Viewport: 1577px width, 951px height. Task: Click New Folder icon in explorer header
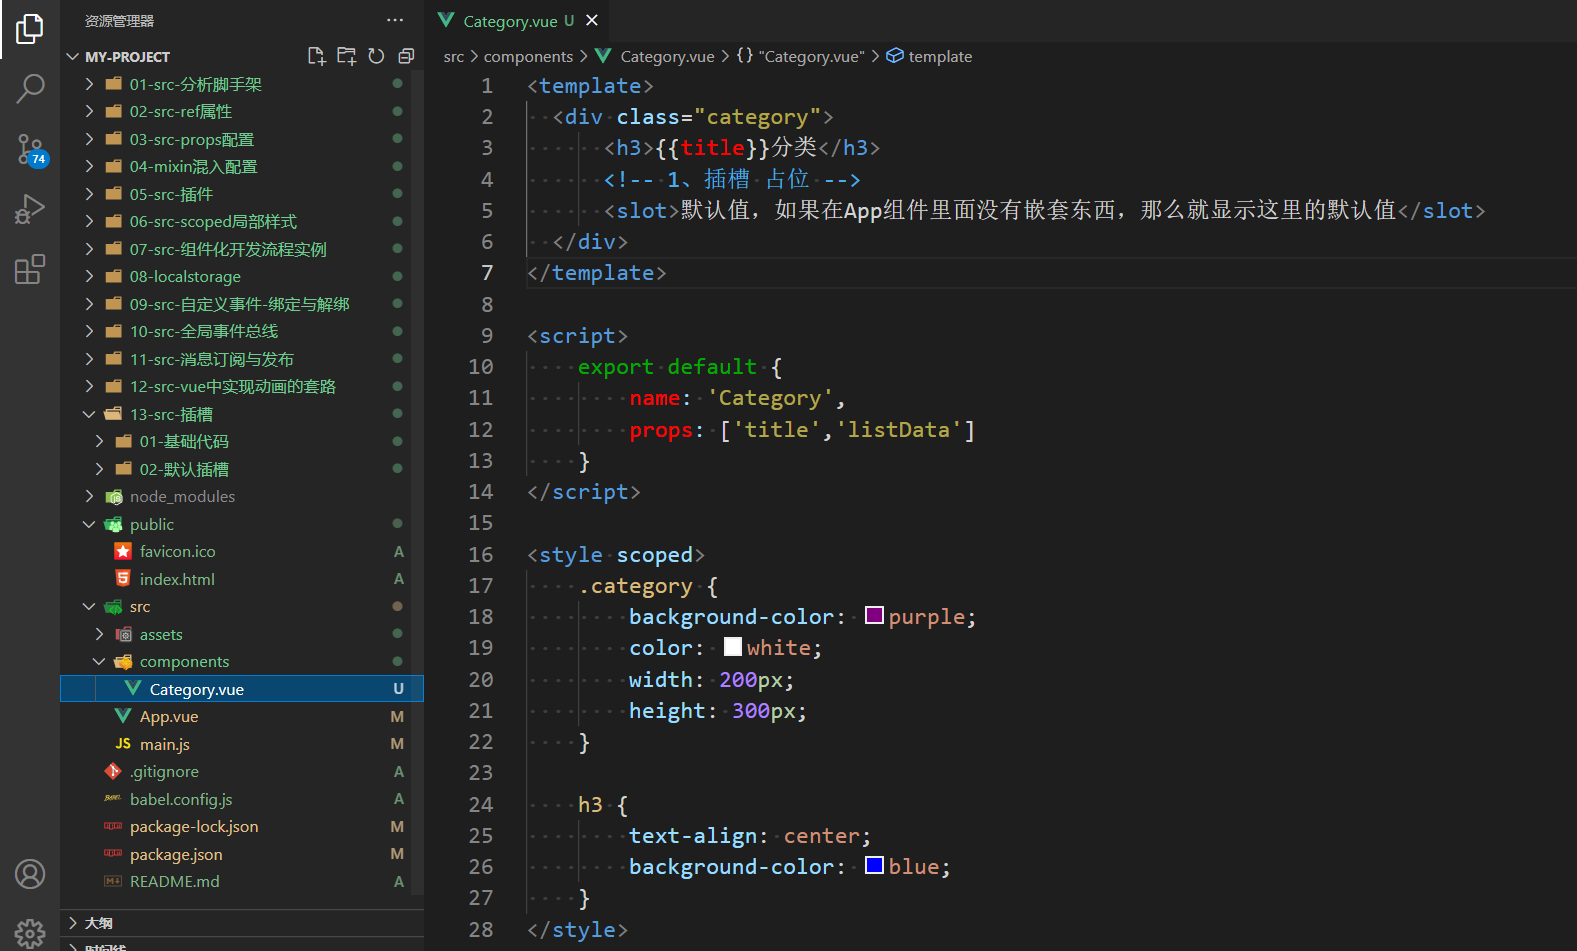[x=346, y=56]
